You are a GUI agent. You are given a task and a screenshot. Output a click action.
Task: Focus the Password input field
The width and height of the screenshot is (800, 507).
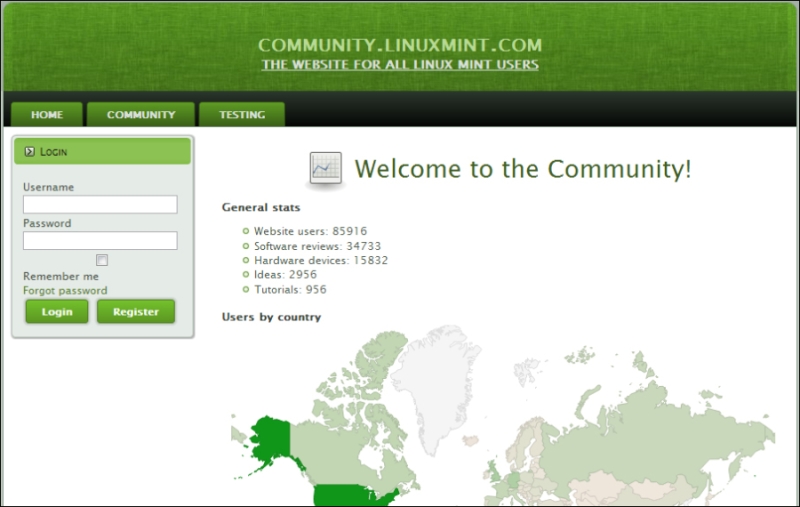pos(100,240)
